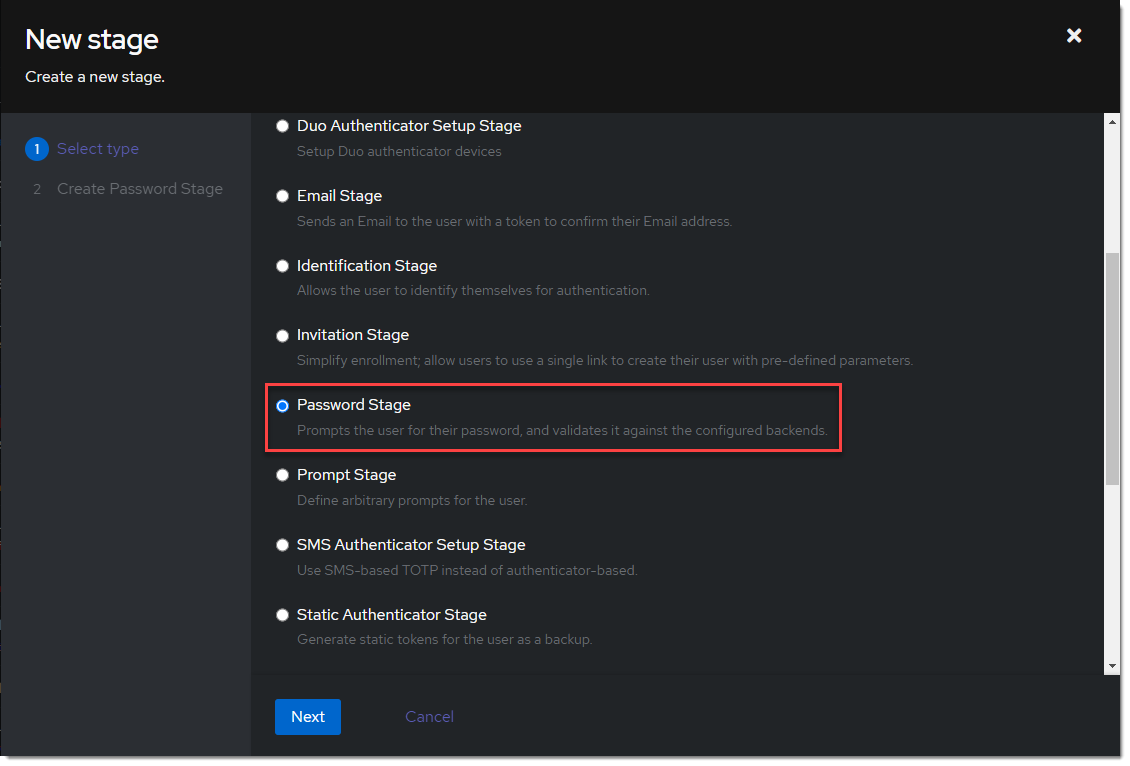Click the Email Stage description text

click(x=514, y=221)
